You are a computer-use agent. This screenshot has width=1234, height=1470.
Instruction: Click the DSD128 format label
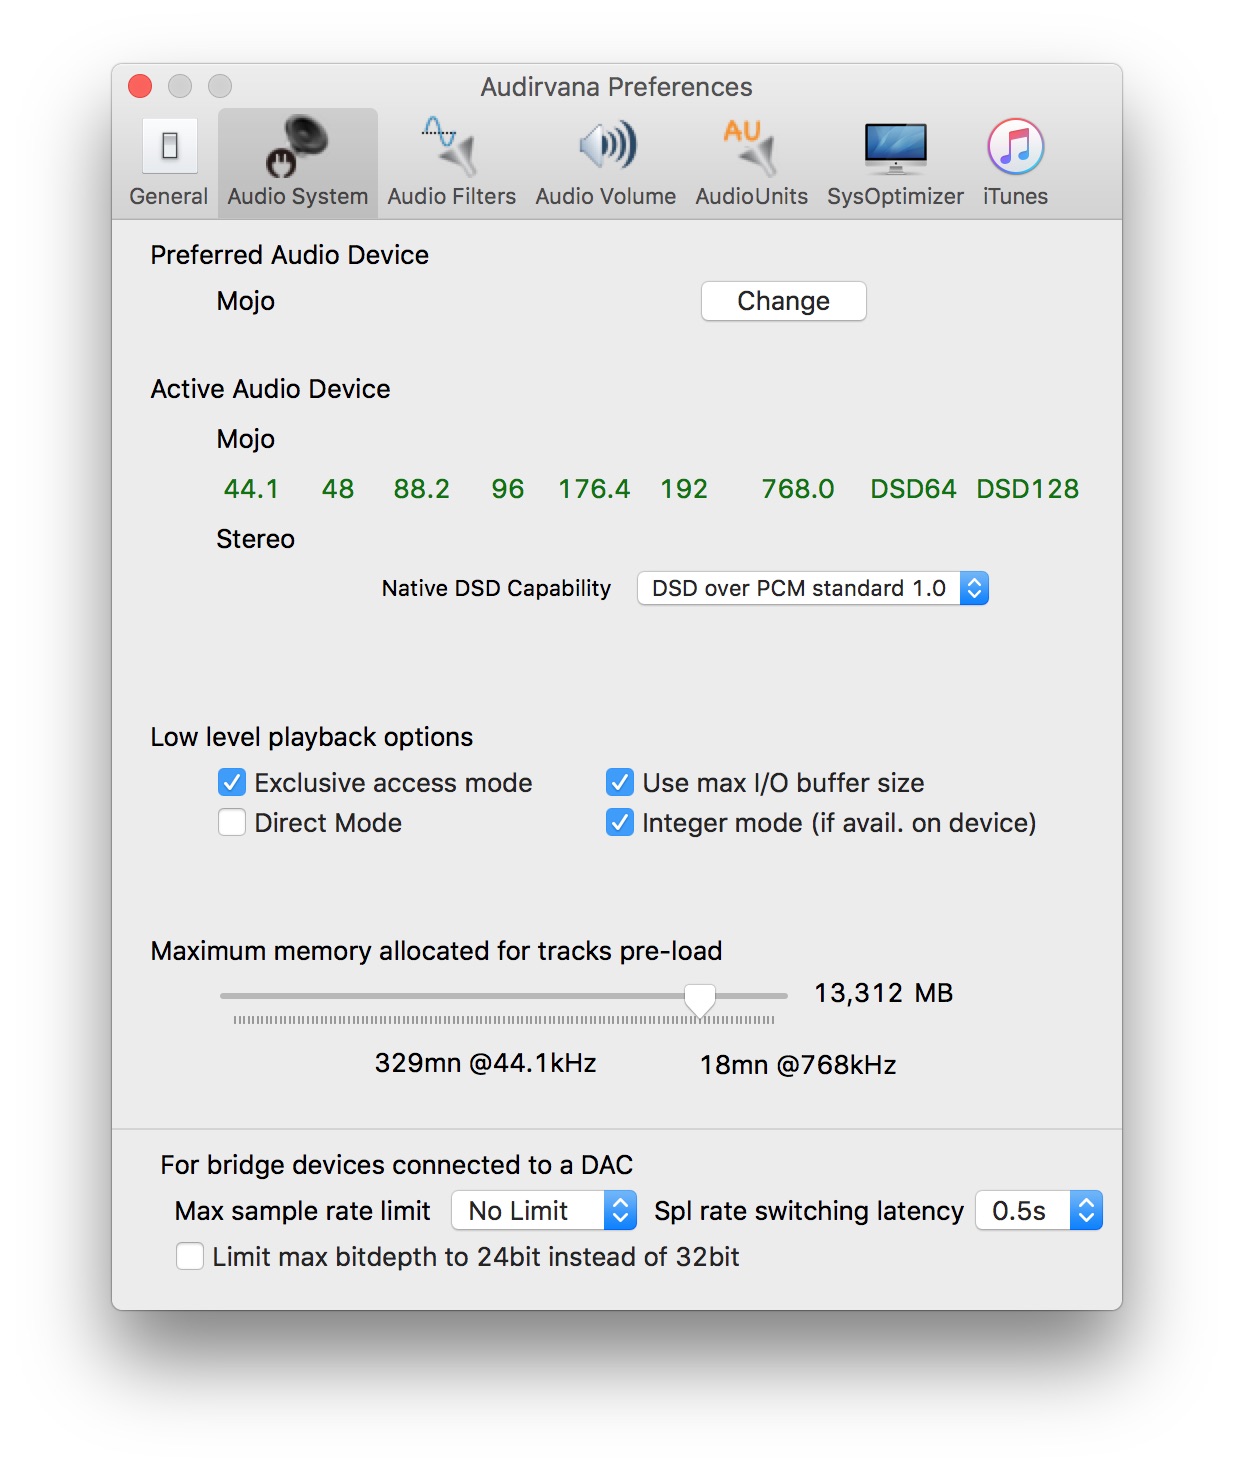1028,489
